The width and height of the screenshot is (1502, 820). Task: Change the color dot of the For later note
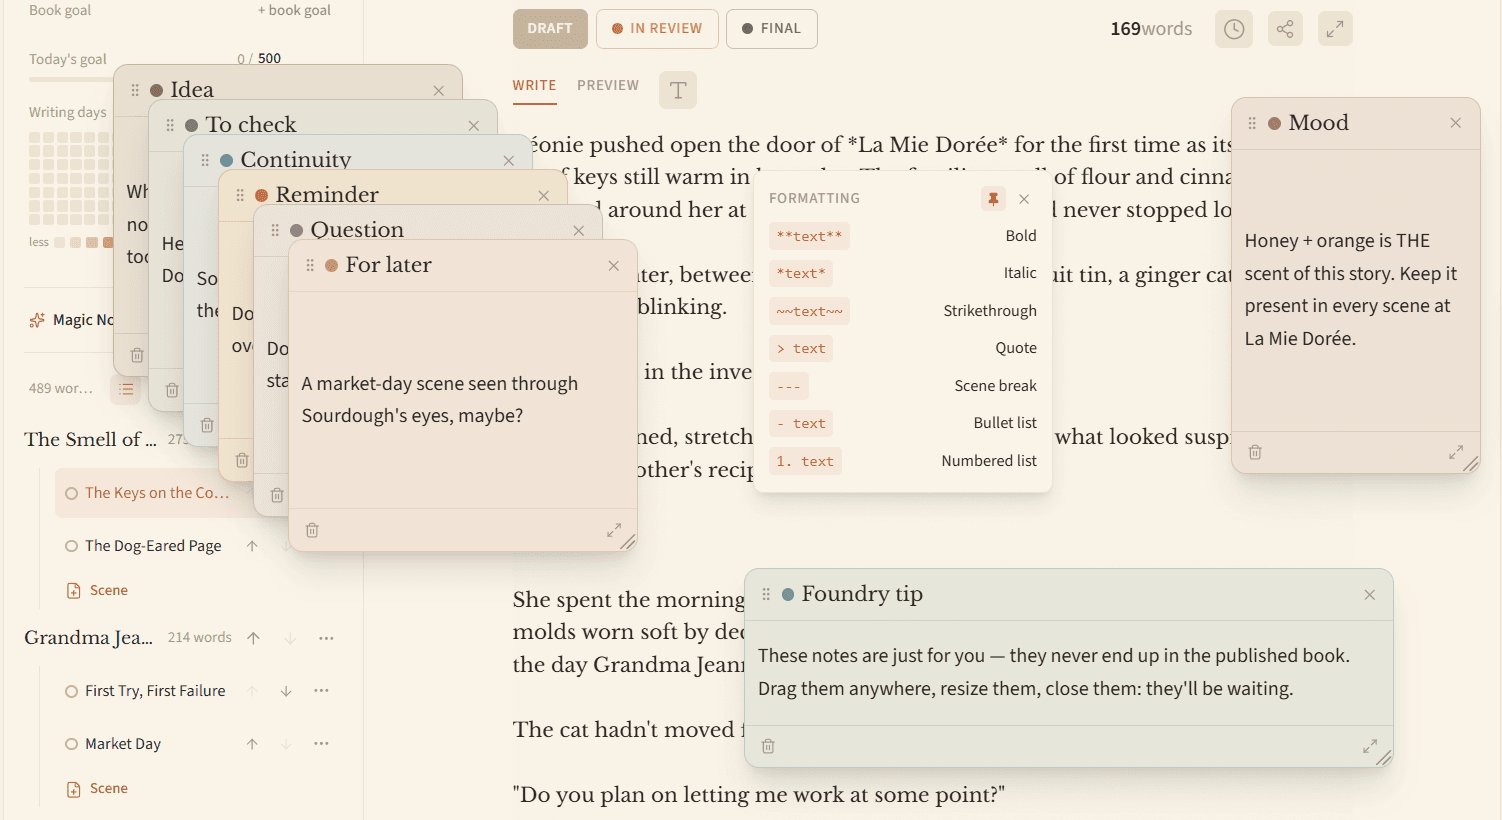coord(331,265)
